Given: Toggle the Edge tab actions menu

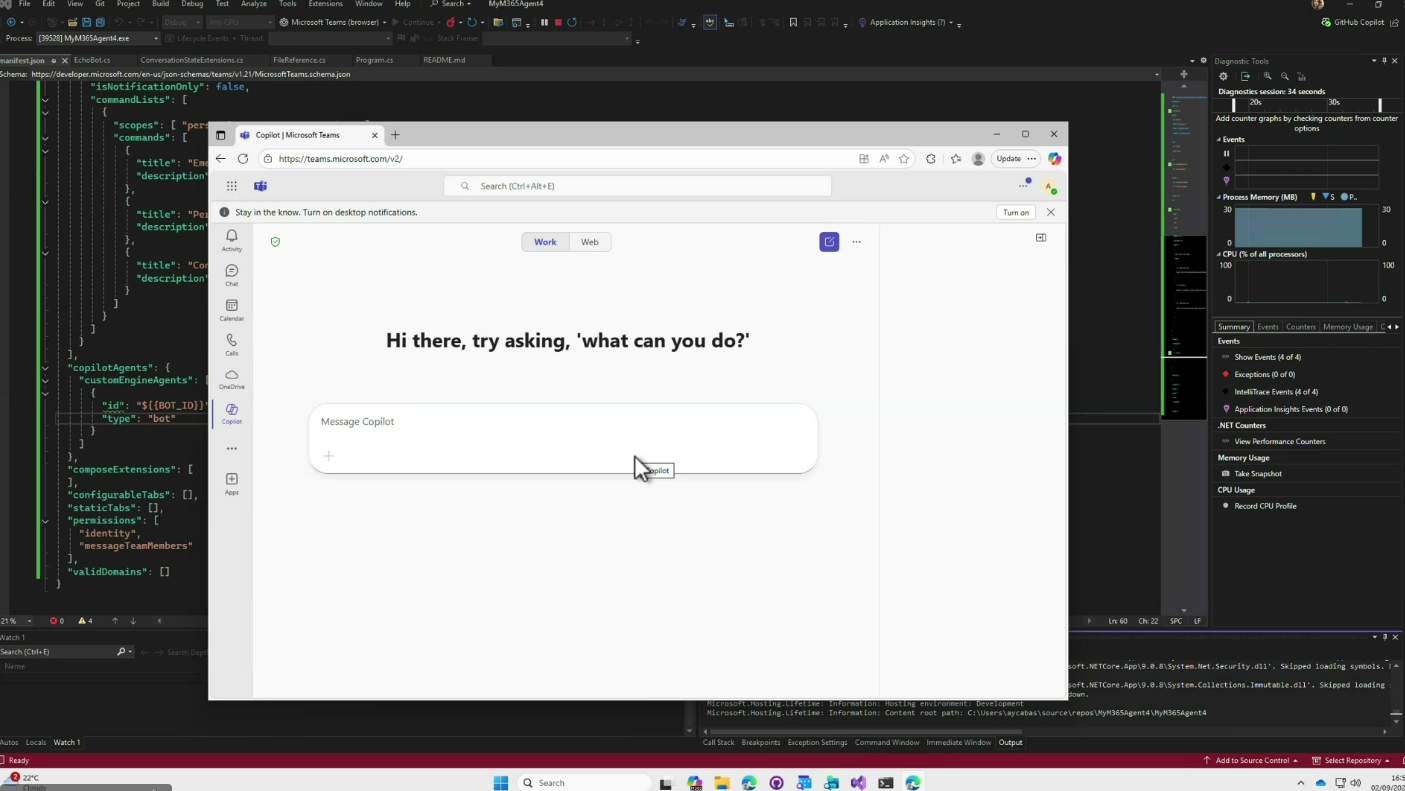Looking at the screenshot, I should (221, 135).
